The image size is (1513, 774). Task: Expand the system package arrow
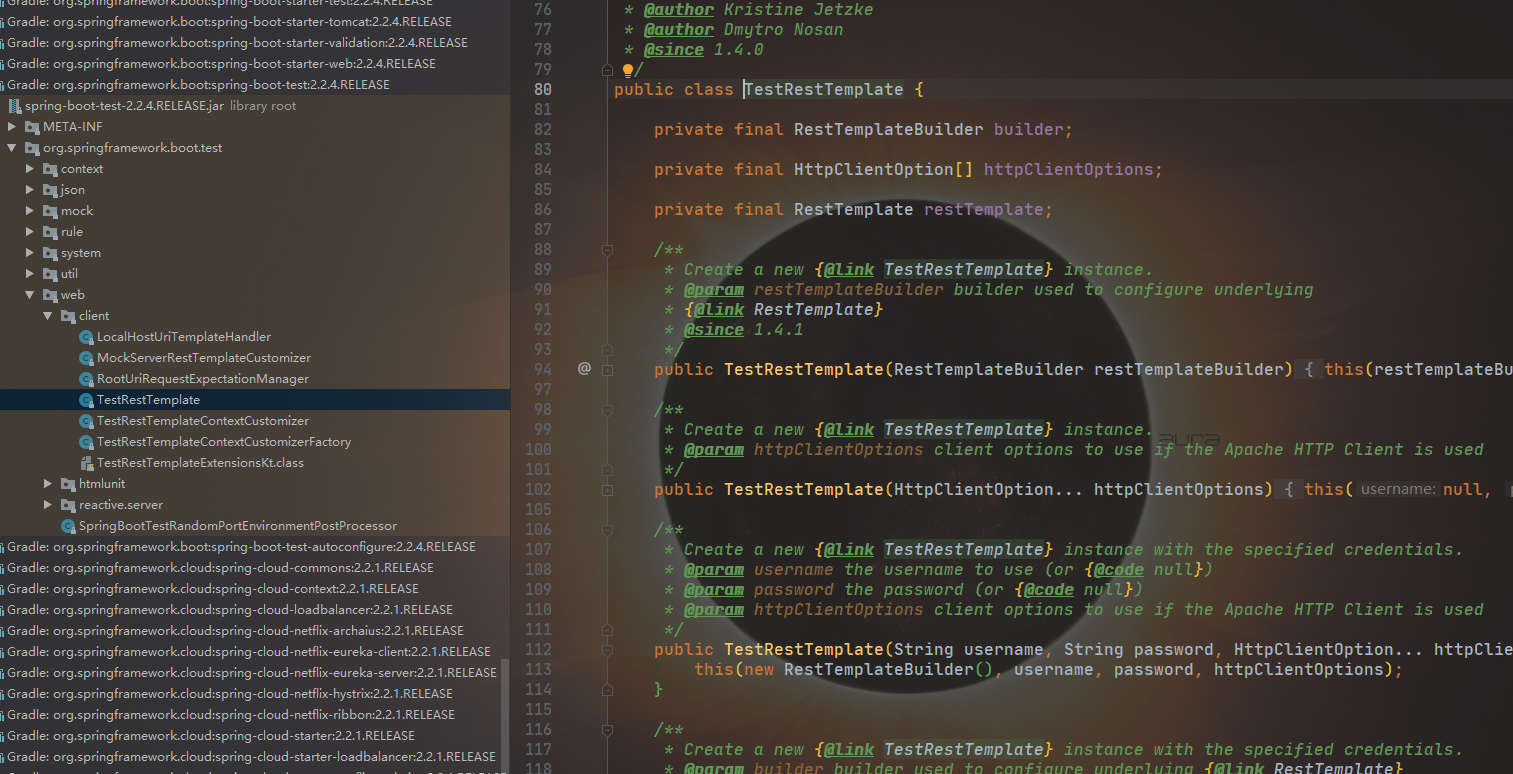coord(30,253)
